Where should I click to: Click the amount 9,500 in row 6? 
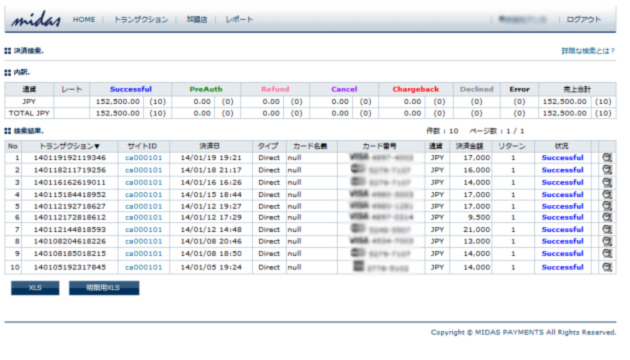[479, 217]
